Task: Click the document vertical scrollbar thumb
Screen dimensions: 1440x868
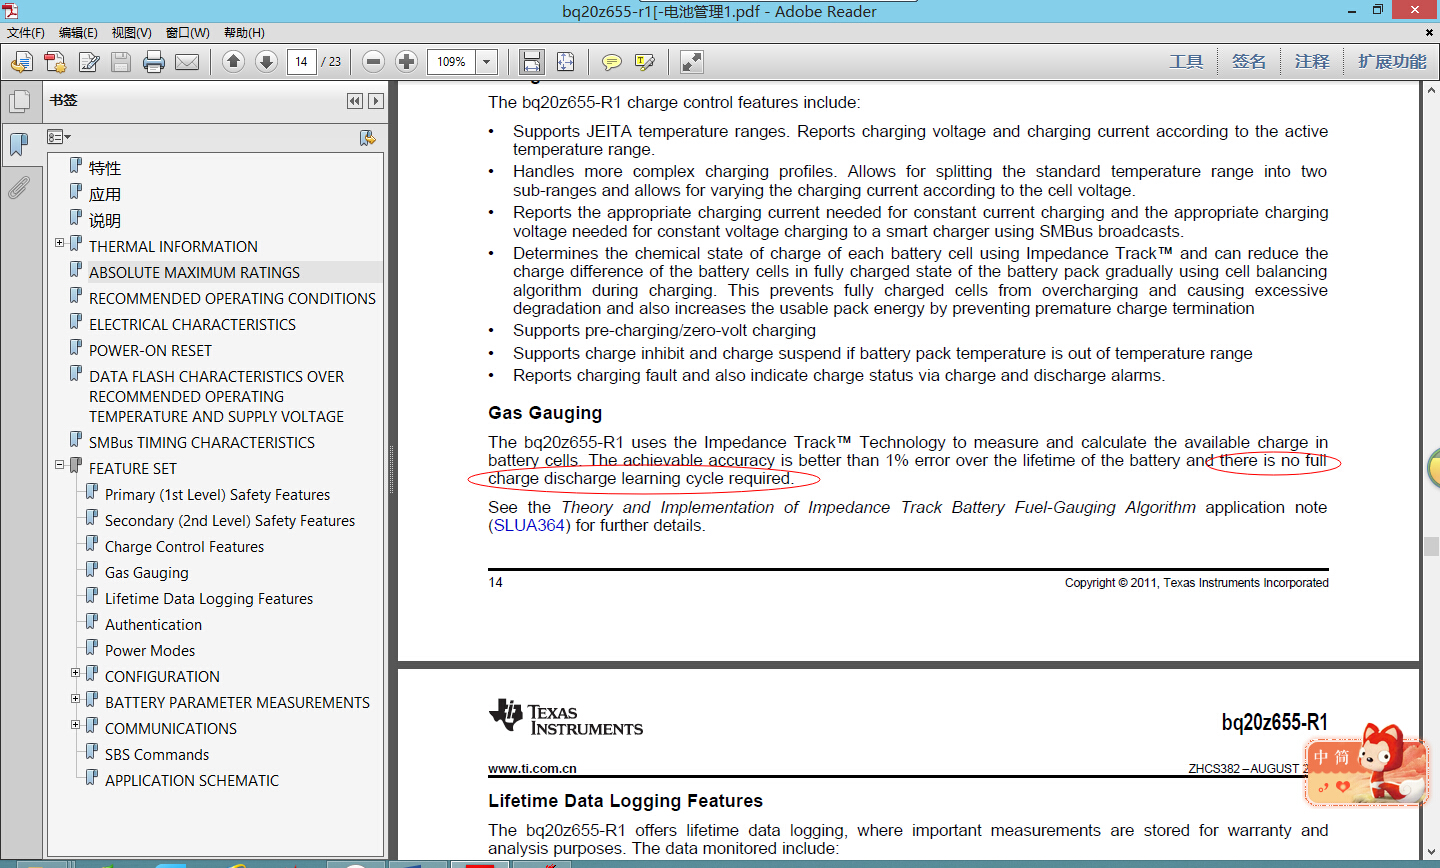Action: click(1431, 547)
